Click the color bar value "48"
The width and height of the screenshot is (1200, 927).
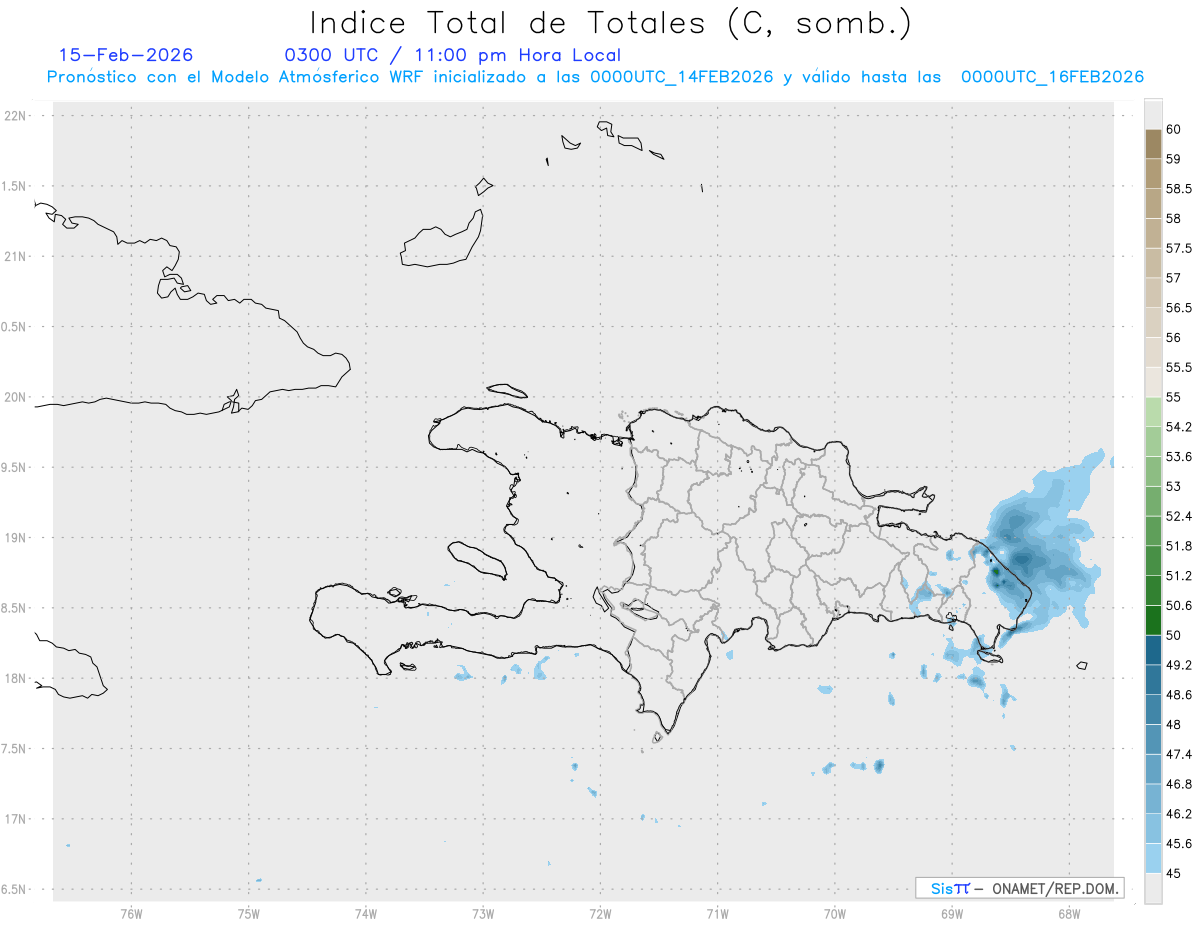pos(1174,725)
